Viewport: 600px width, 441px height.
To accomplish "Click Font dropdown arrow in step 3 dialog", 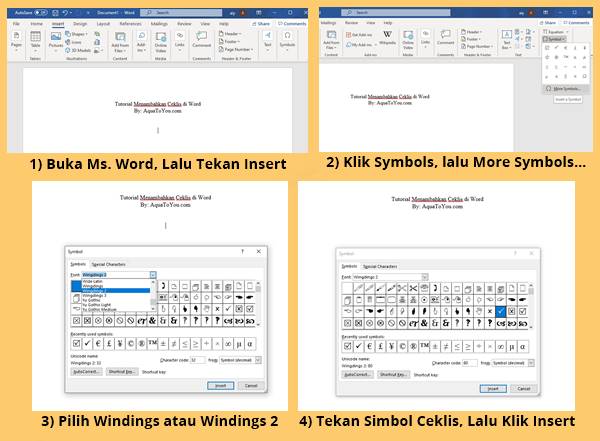I will click(x=153, y=275).
